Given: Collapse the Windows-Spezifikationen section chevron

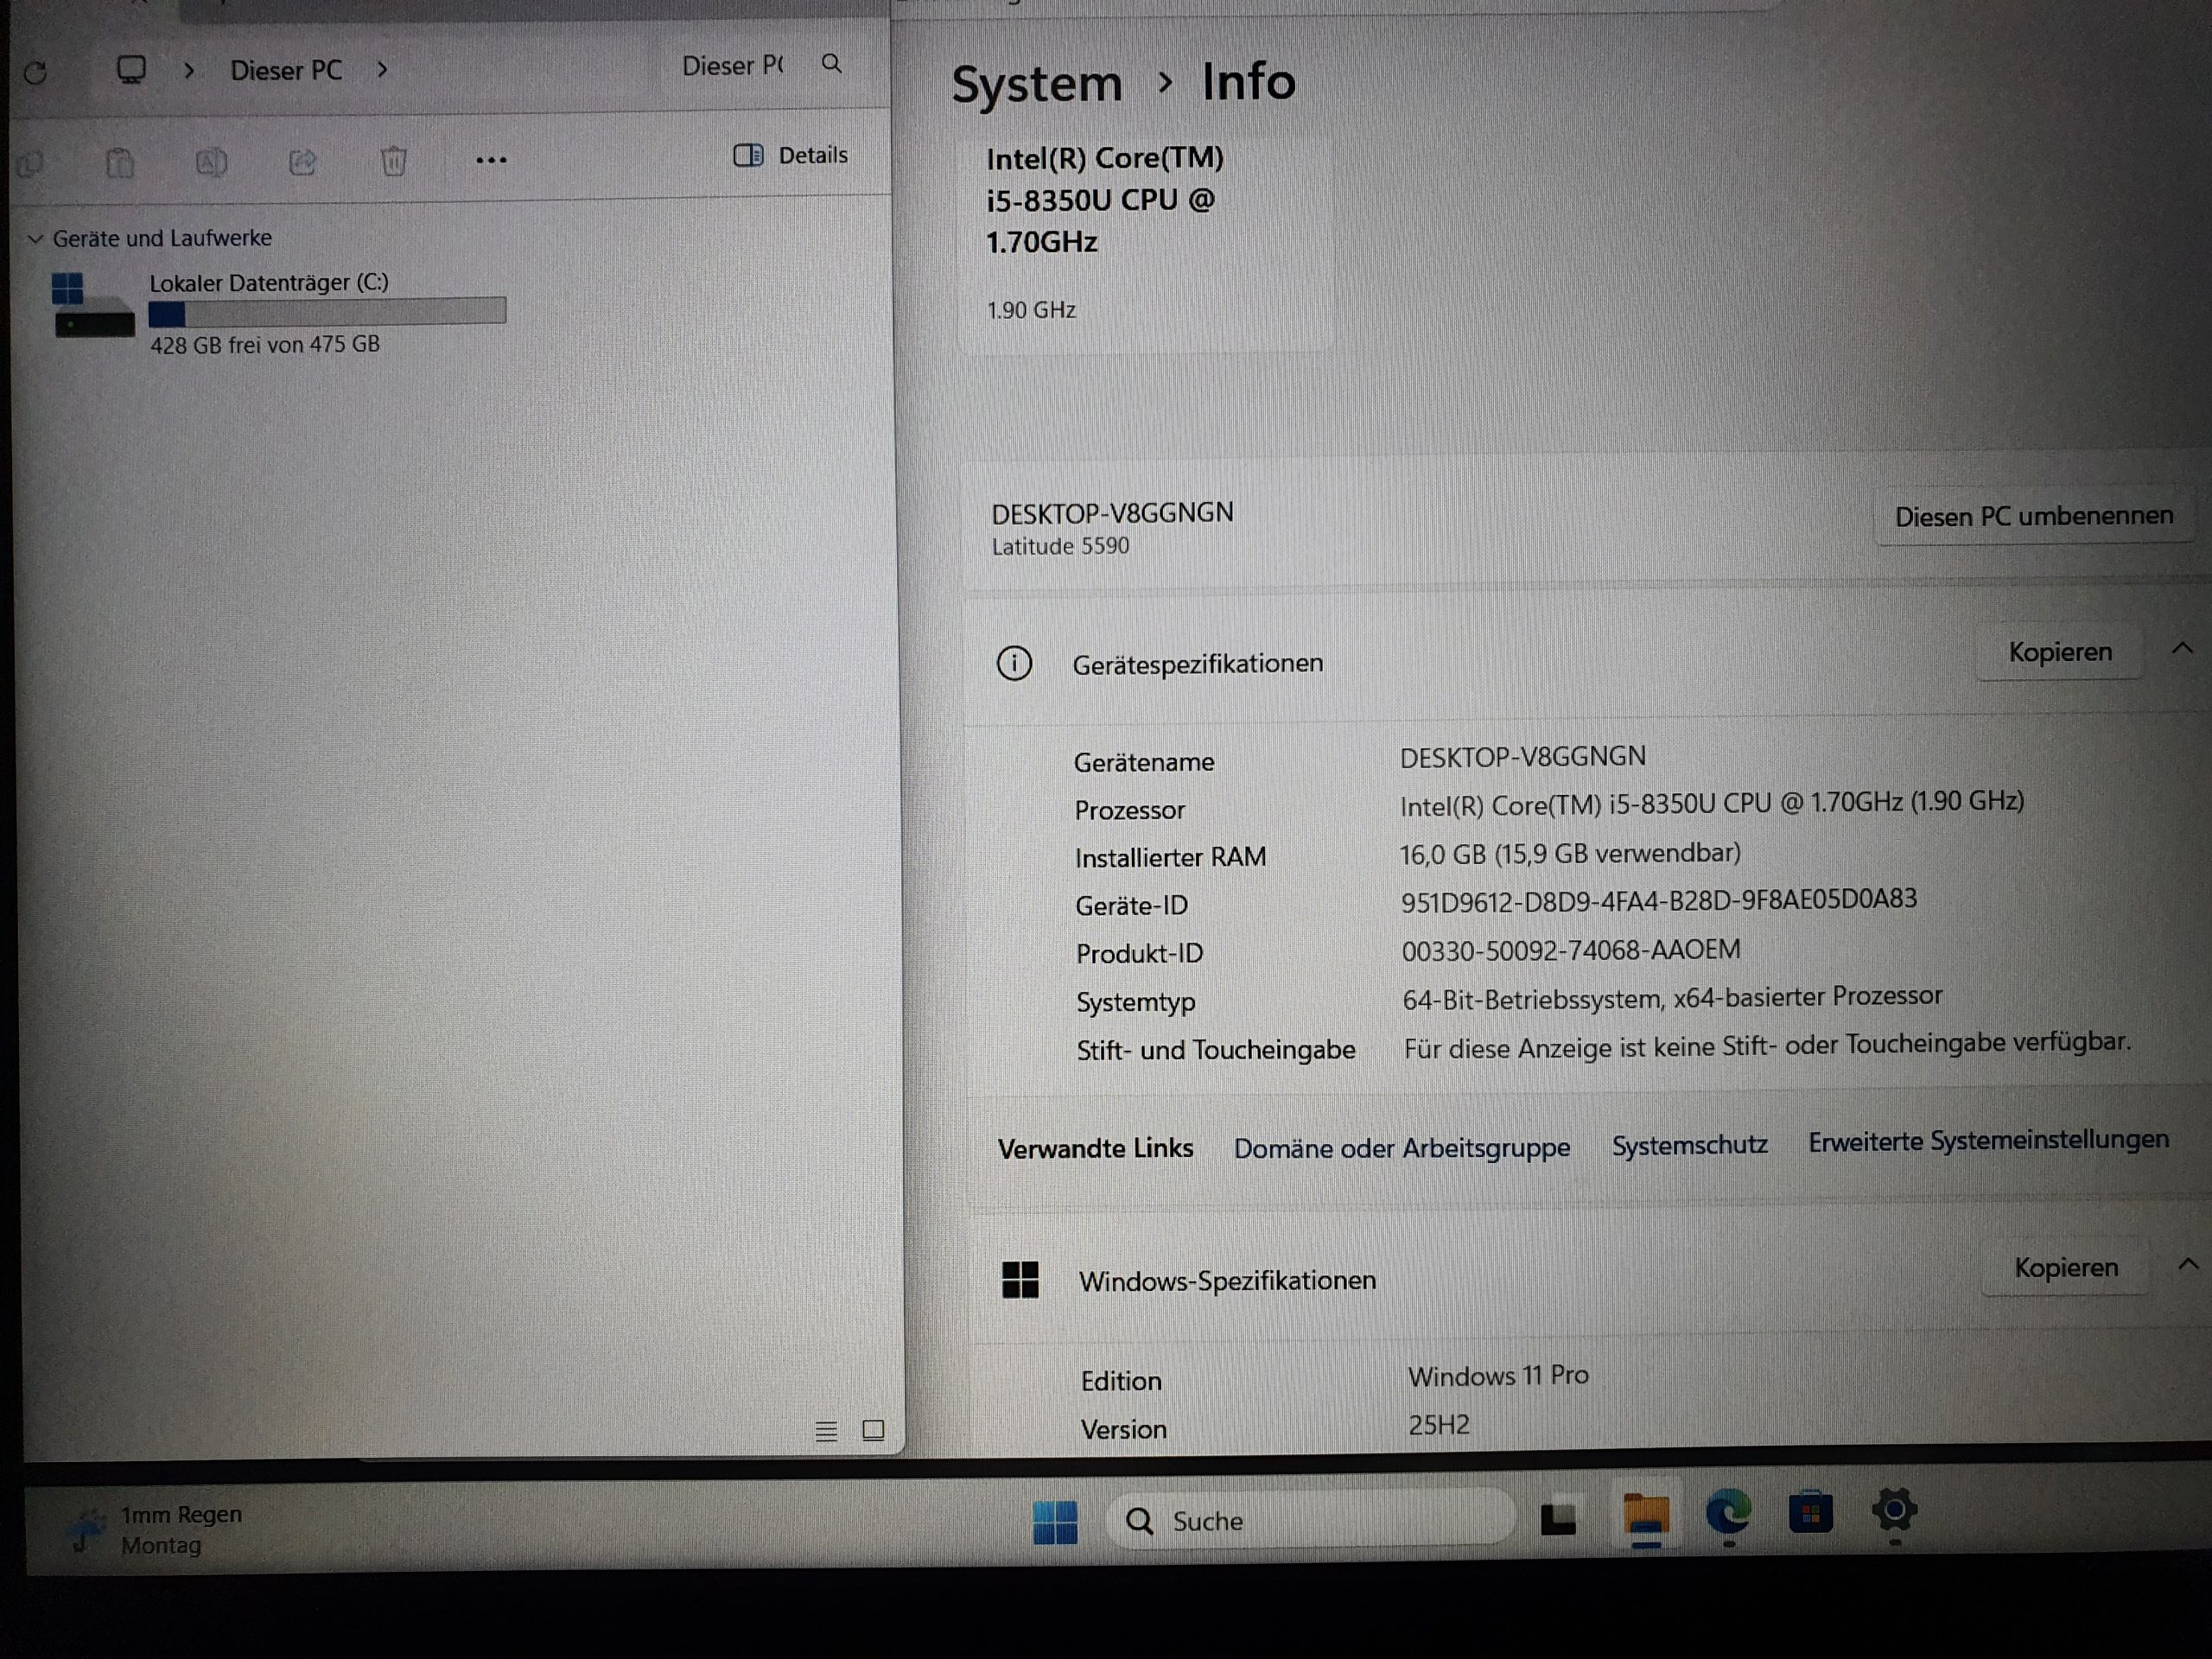Looking at the screenshot, I should (x=2188, y=1265).
